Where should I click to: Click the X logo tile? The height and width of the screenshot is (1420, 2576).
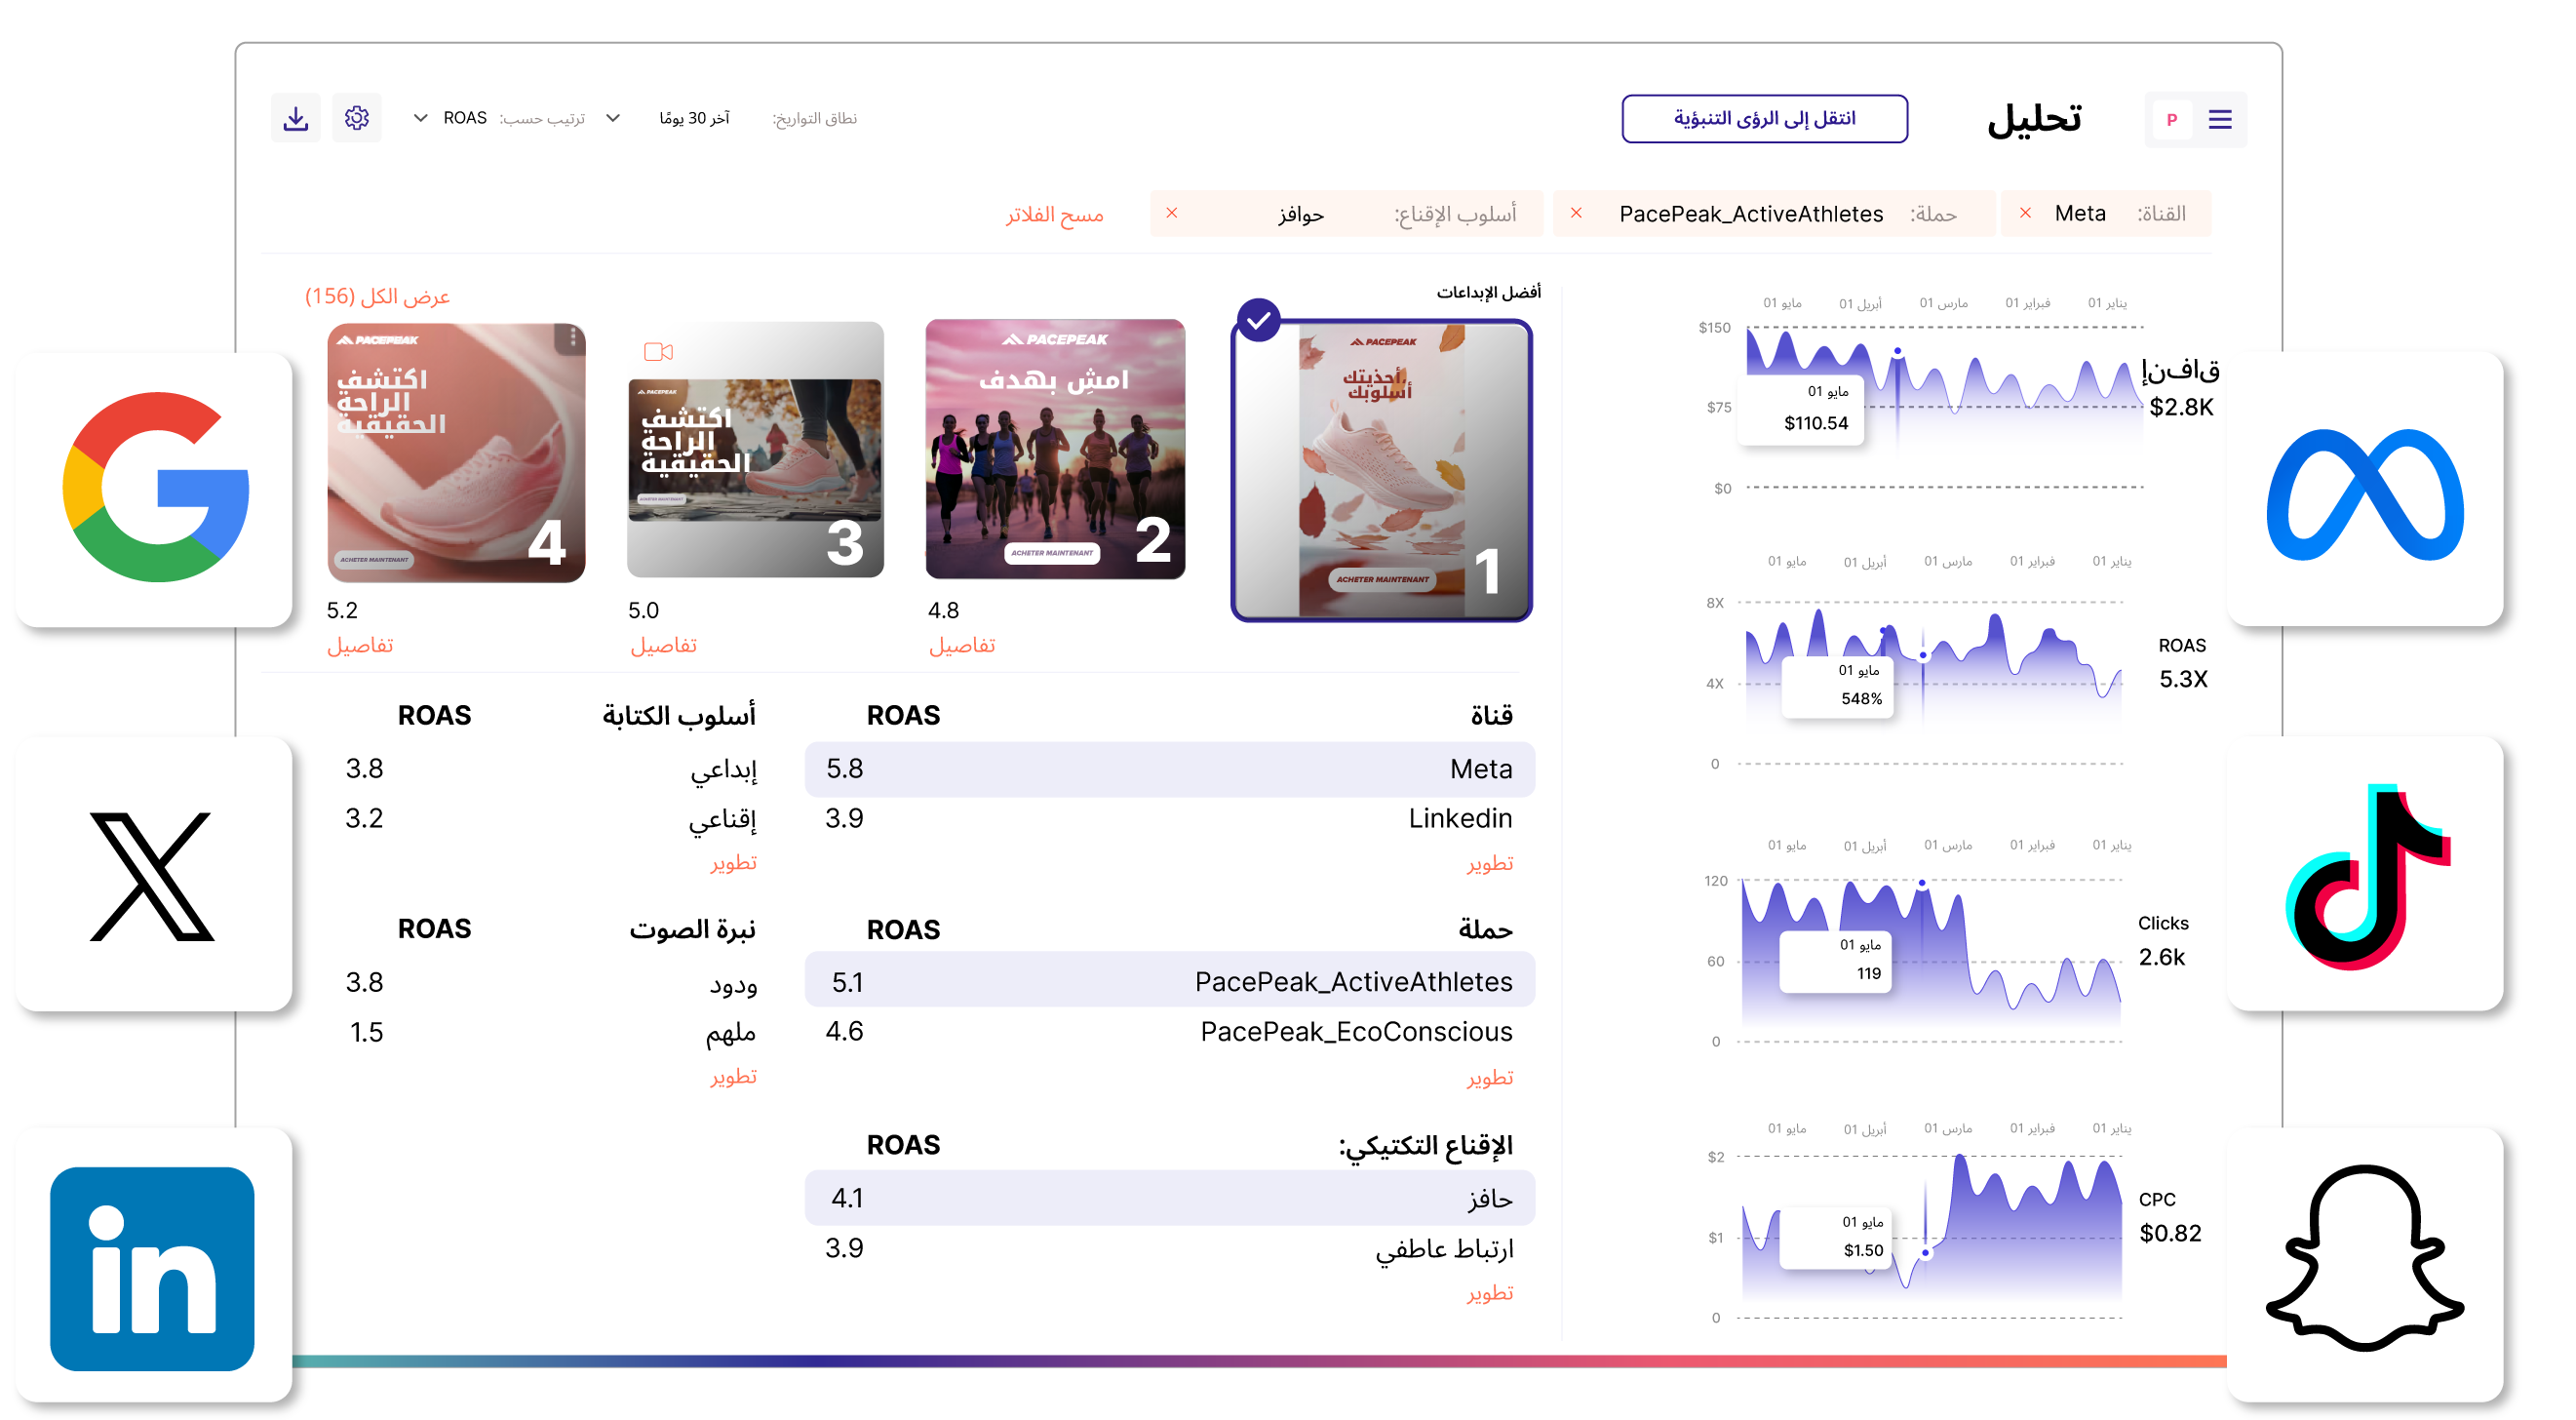tap(154, 874)
